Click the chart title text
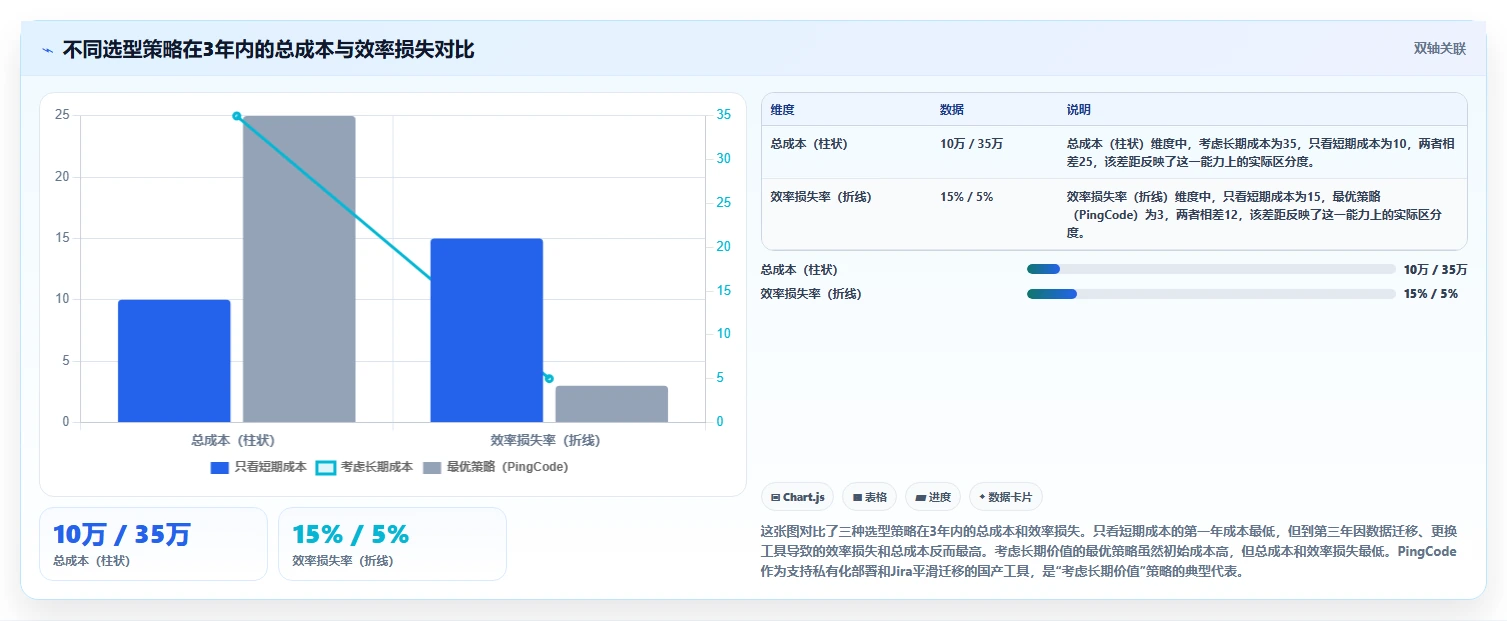 [x=269, y=49]
